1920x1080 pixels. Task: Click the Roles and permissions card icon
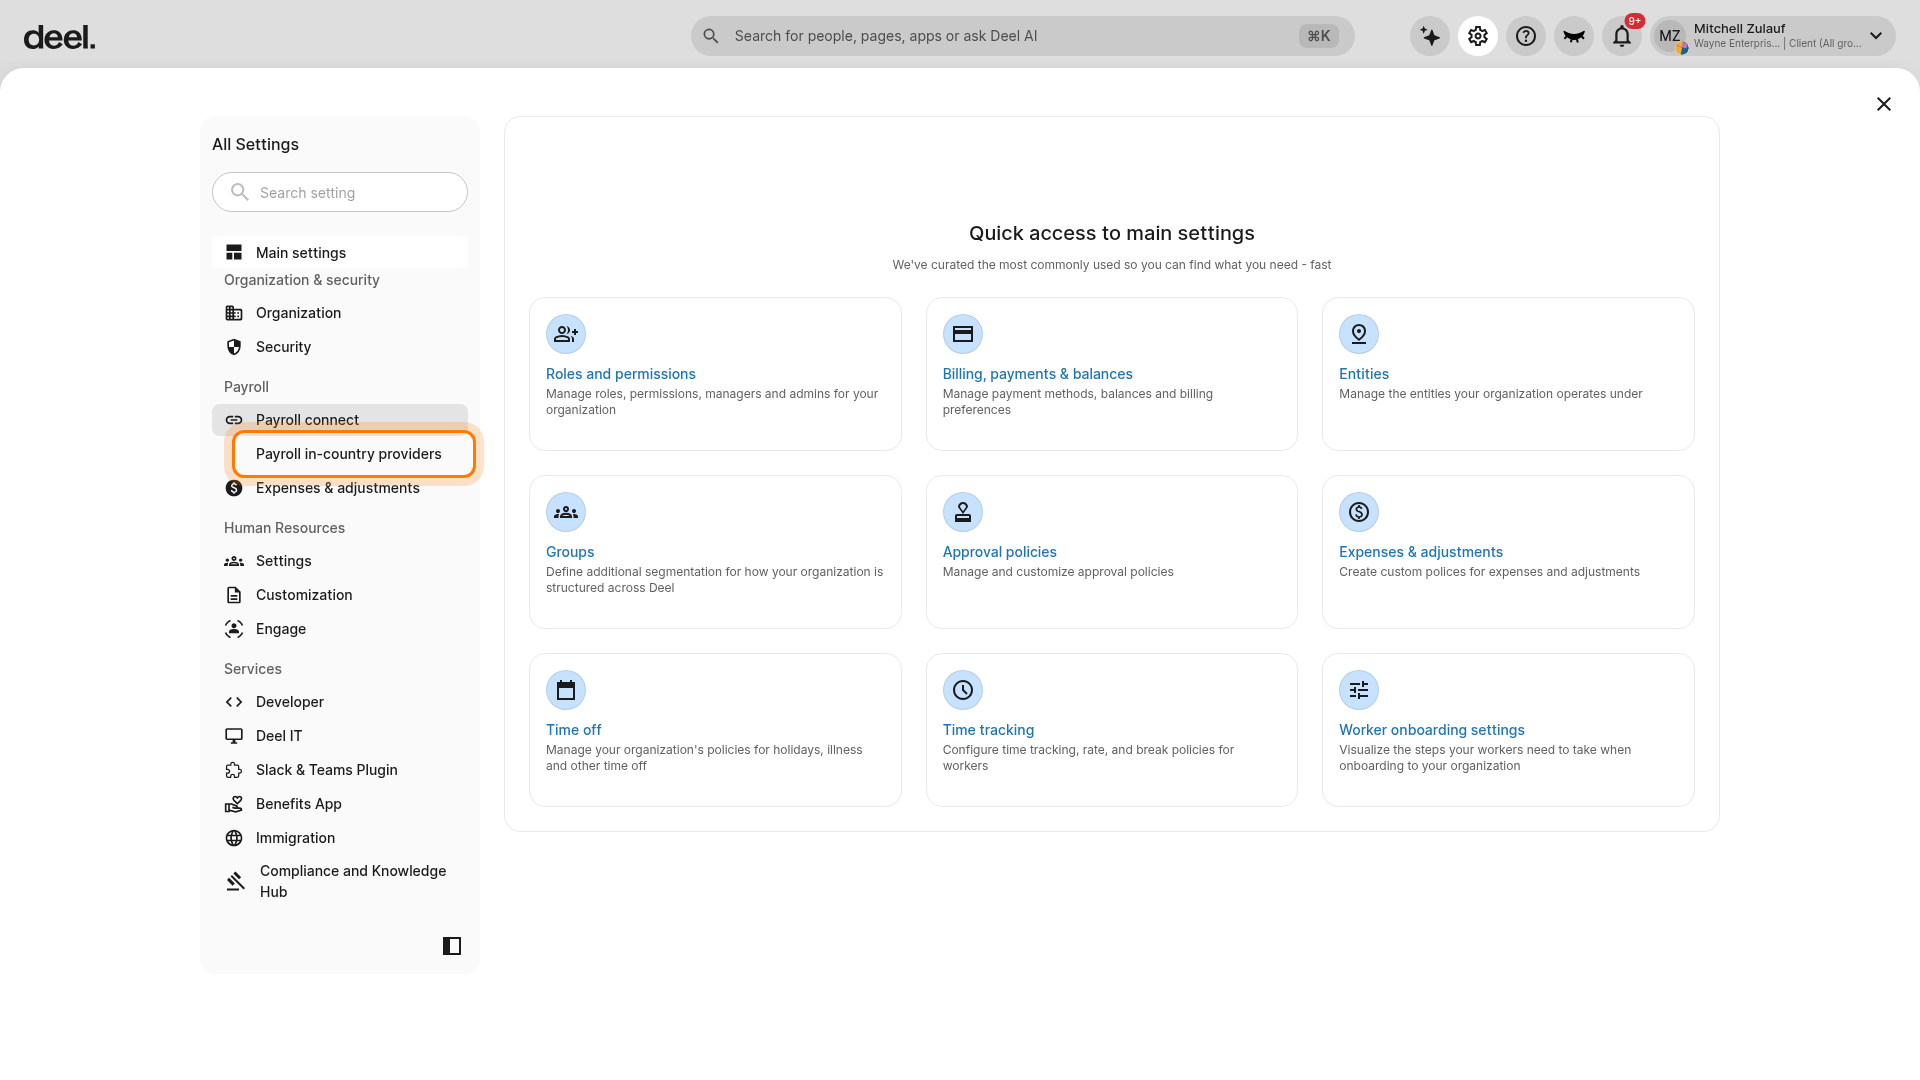coord(566,334)
